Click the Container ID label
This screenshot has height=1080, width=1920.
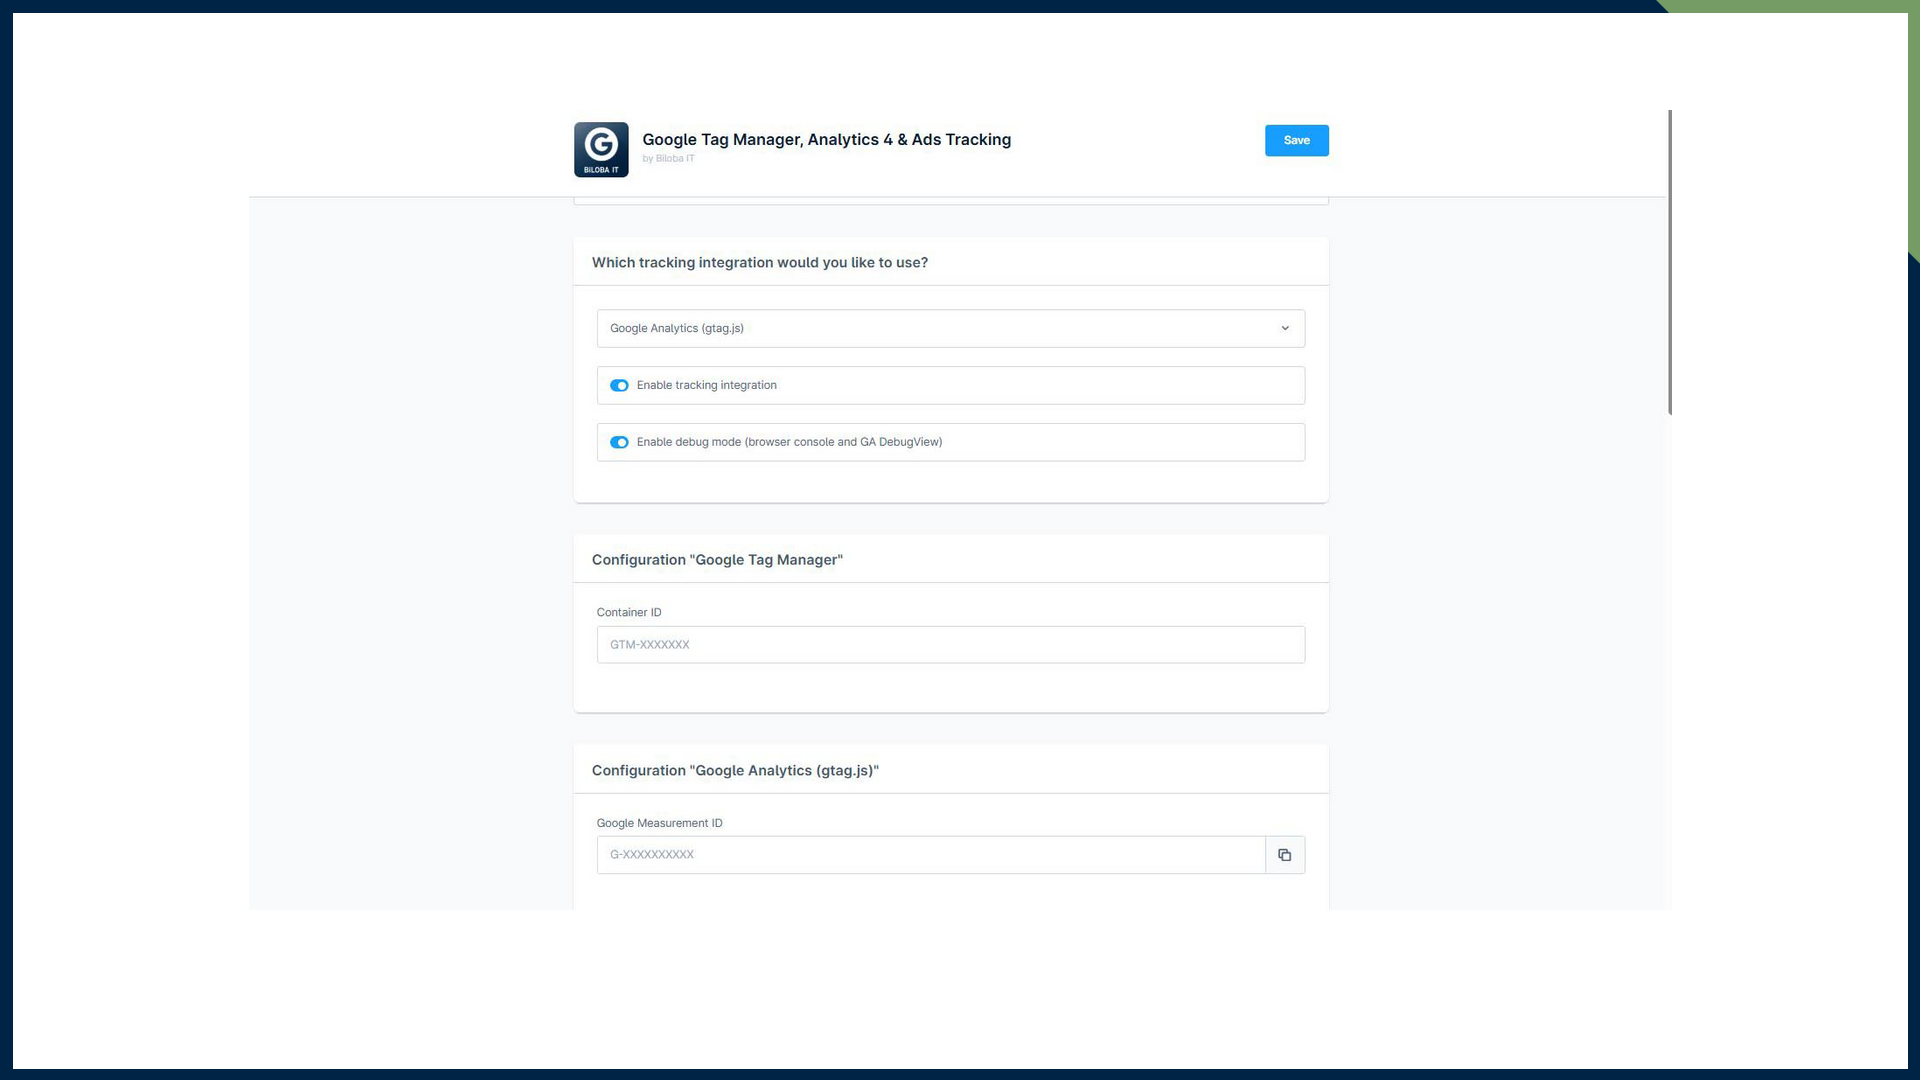pos(628,613)
